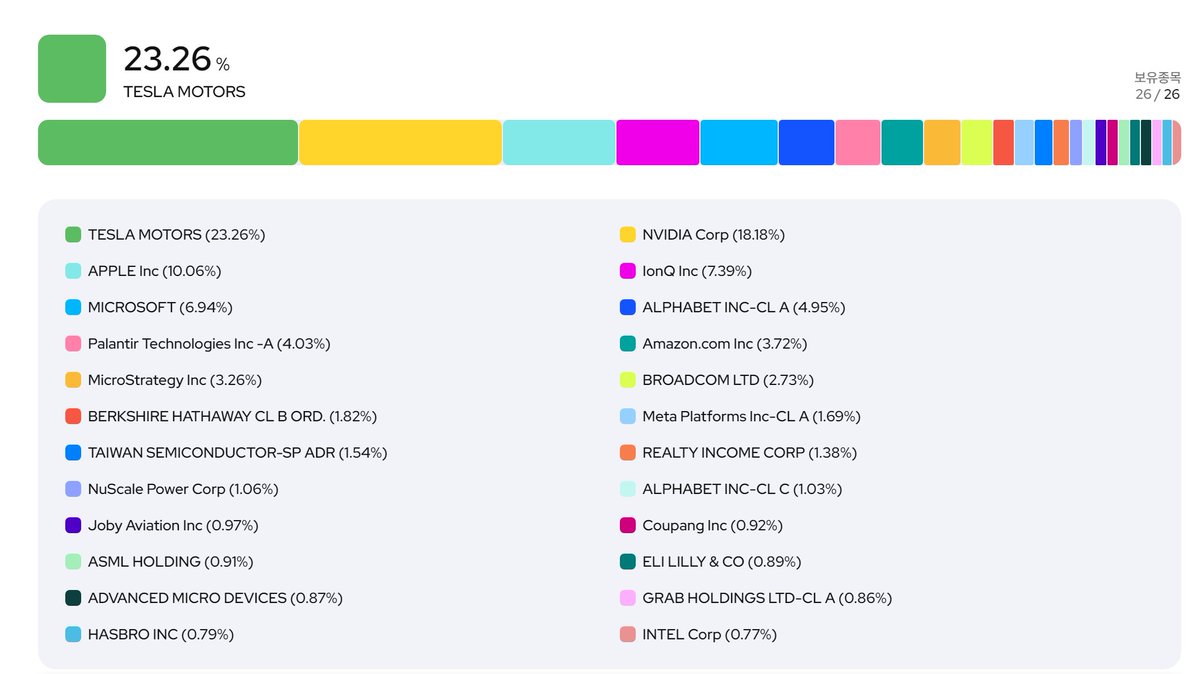Select the yellow NVIDIA segment in allocation bar

tap(400, 142)
